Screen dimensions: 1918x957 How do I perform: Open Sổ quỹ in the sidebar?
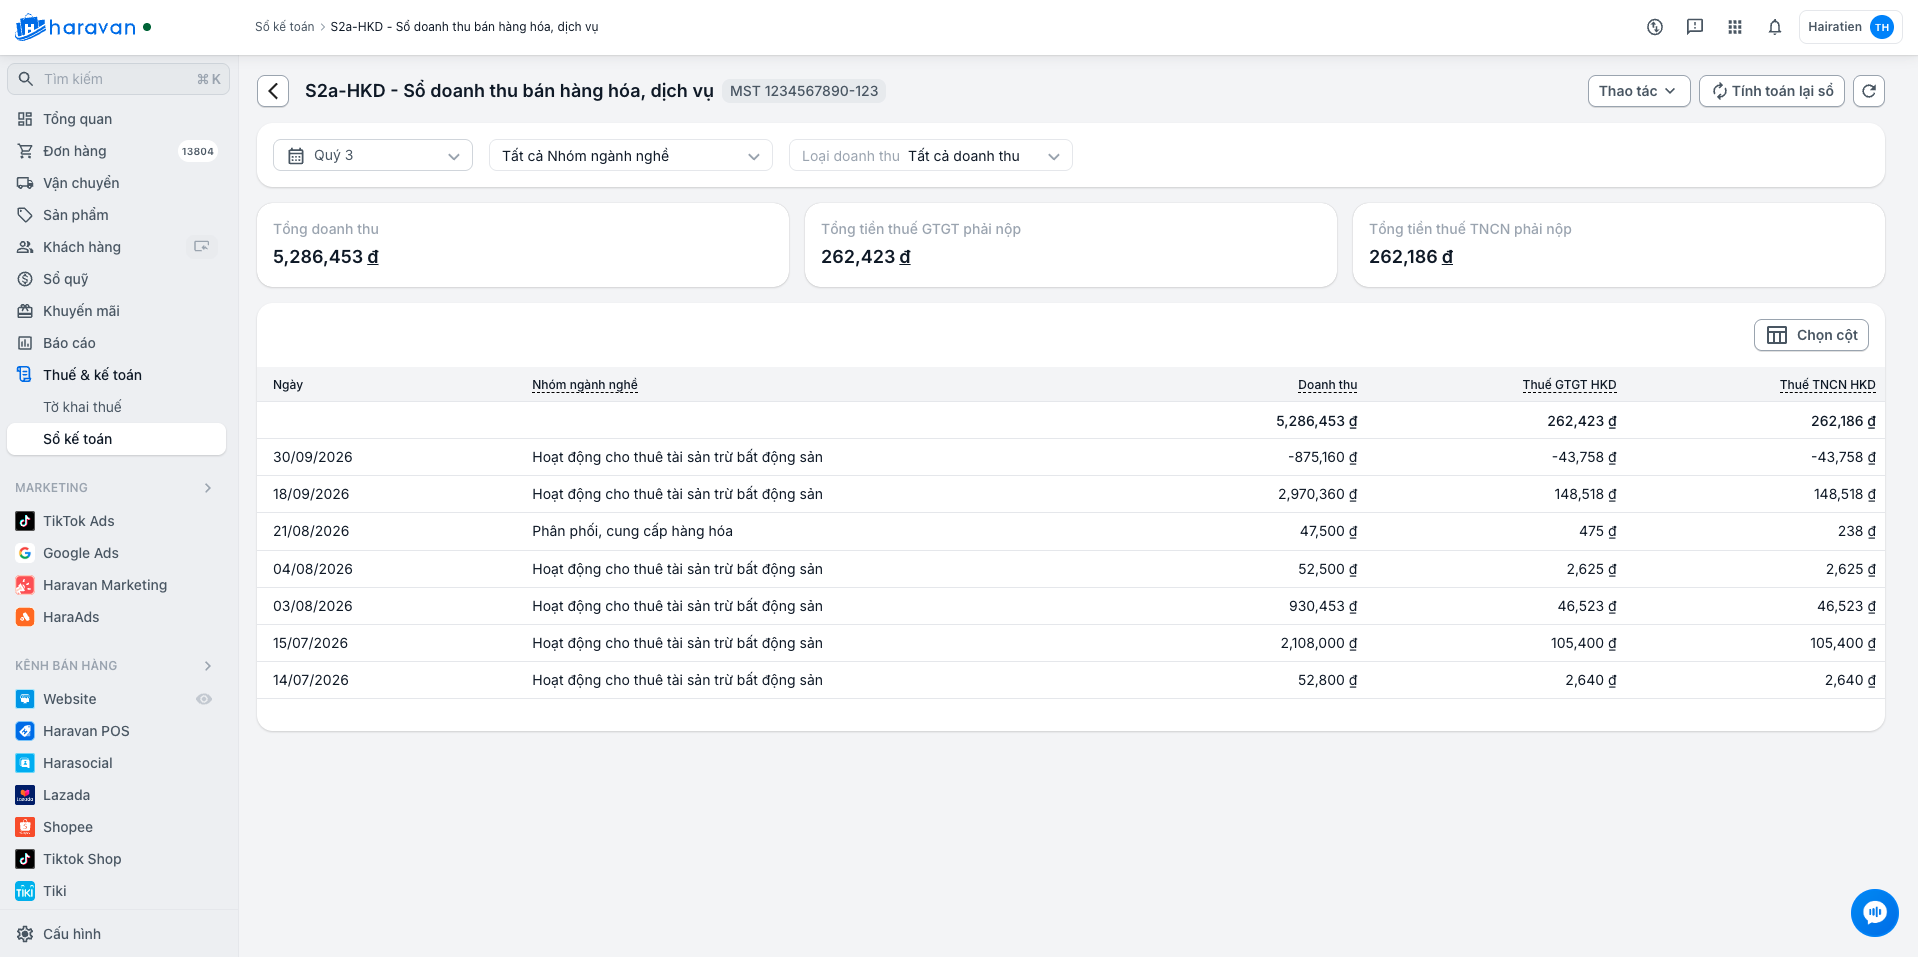click(66, 279)
